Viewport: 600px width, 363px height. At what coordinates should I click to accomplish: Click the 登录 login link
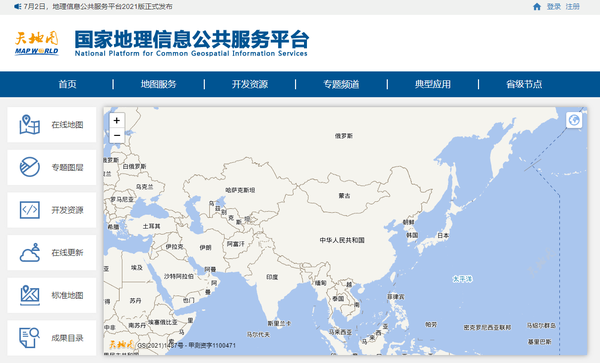click(x=554, y=7)
